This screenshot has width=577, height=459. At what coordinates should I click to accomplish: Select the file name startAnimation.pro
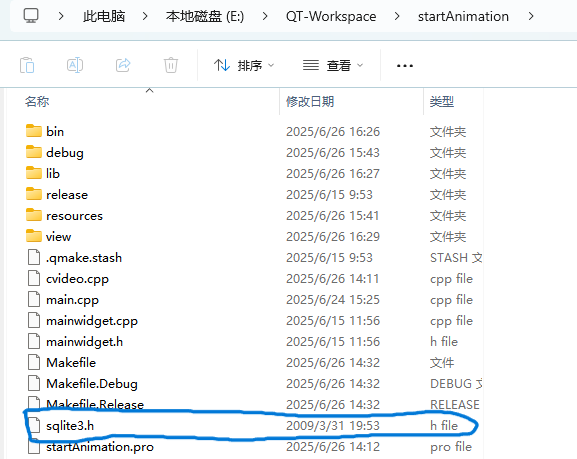tap(100, 446)
